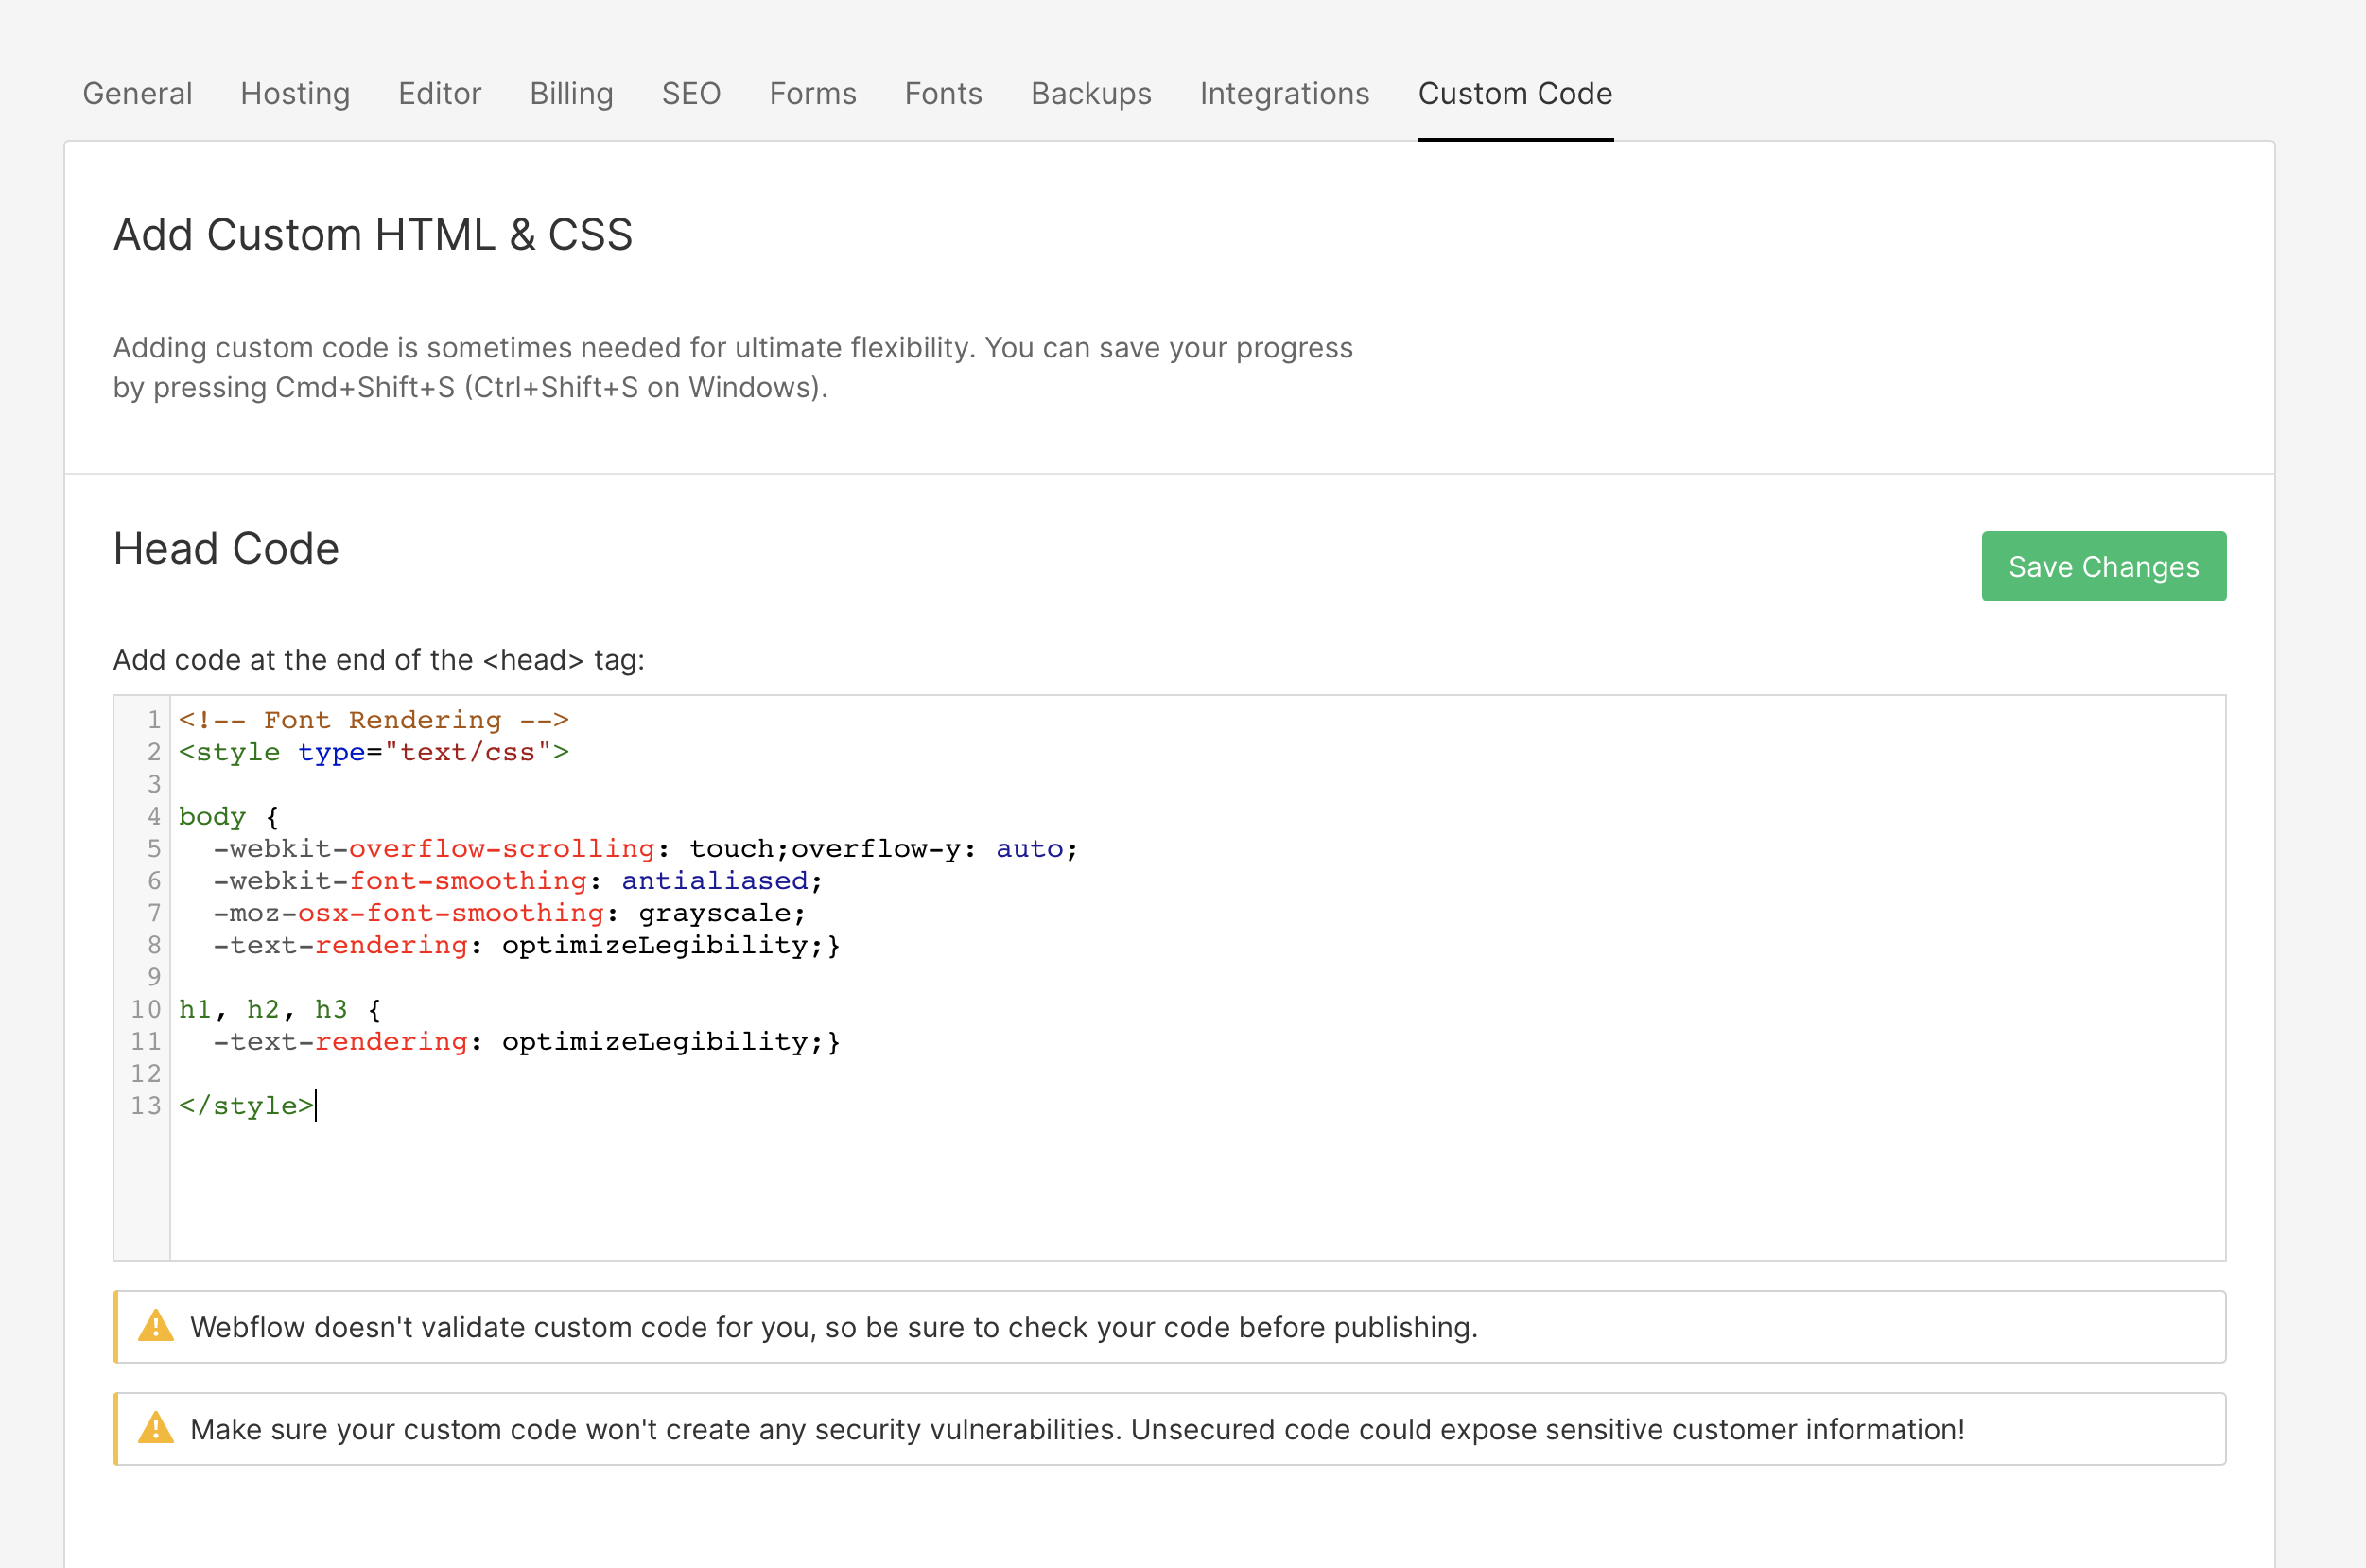
Task: Switch to the Fonts tab
Action: pos(943,93)
